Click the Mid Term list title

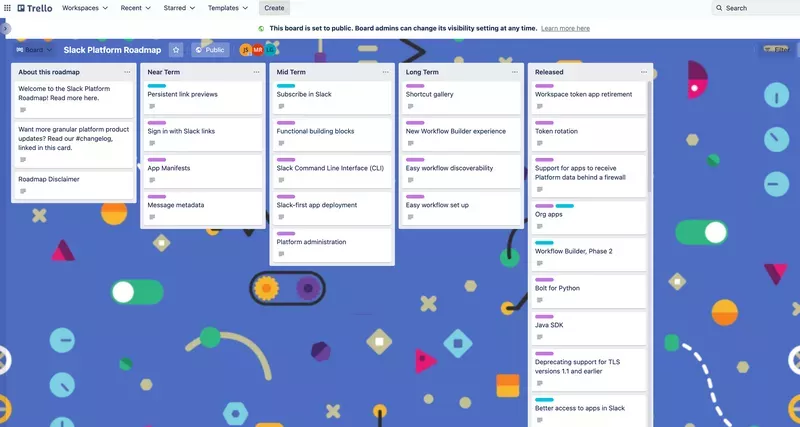291,72
